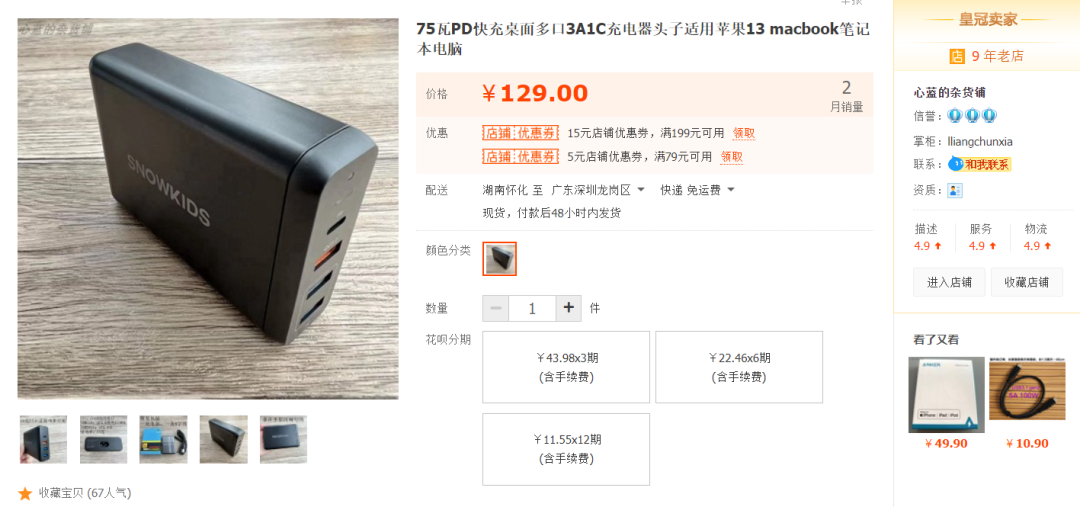Click the 收藏店铺 button
This screenshot has width=1080, height=507.
[x=1026, y=282]
